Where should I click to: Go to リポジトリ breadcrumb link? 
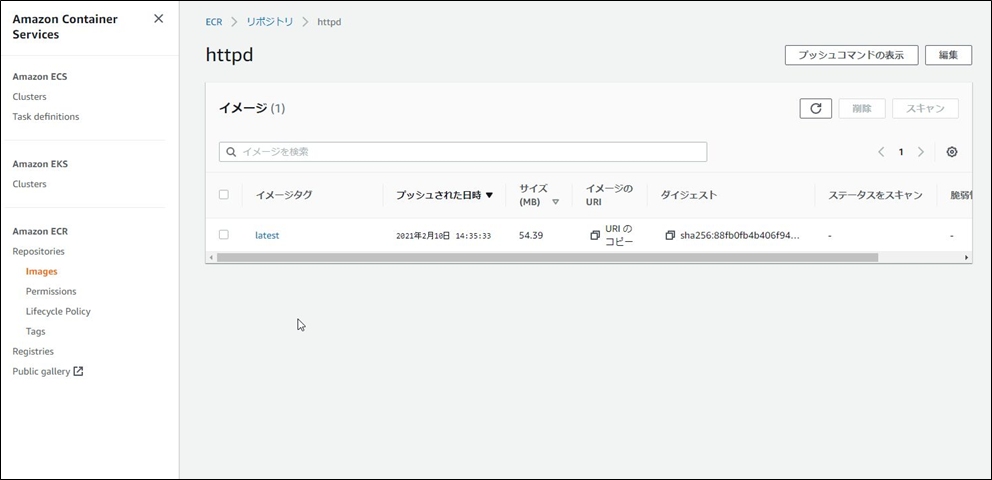click(270, 22)
